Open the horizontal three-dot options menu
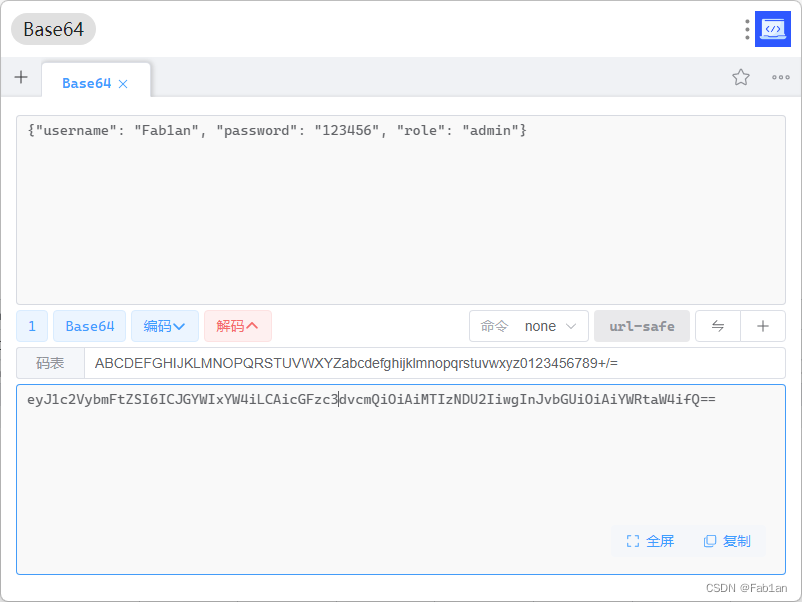802x602 pixels. tap(781, 77)
